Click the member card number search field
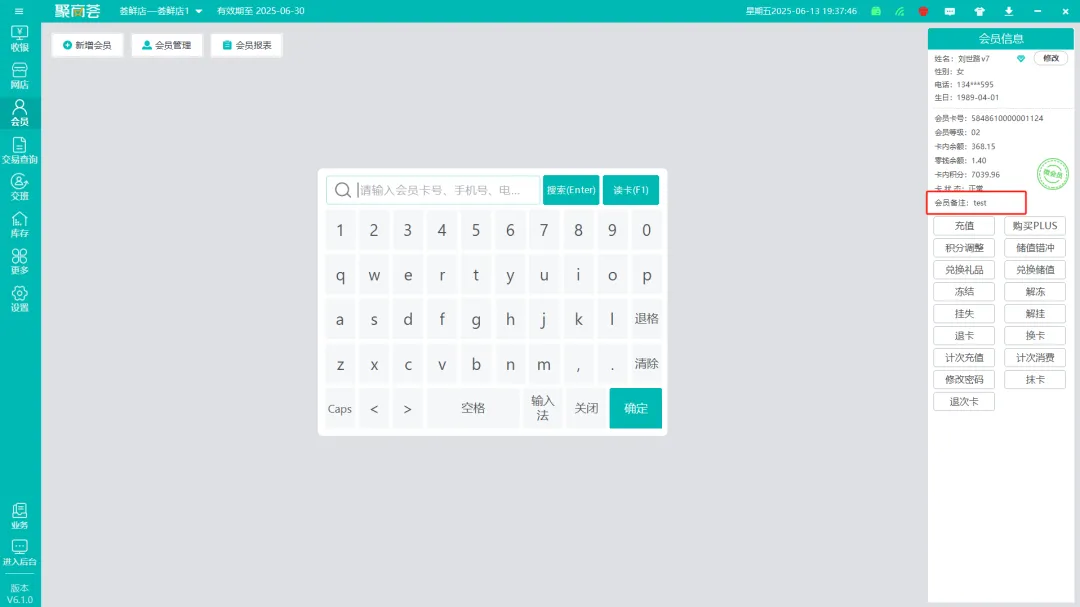The width and height of the screenshot is (1080, 607). pos(445,190)
